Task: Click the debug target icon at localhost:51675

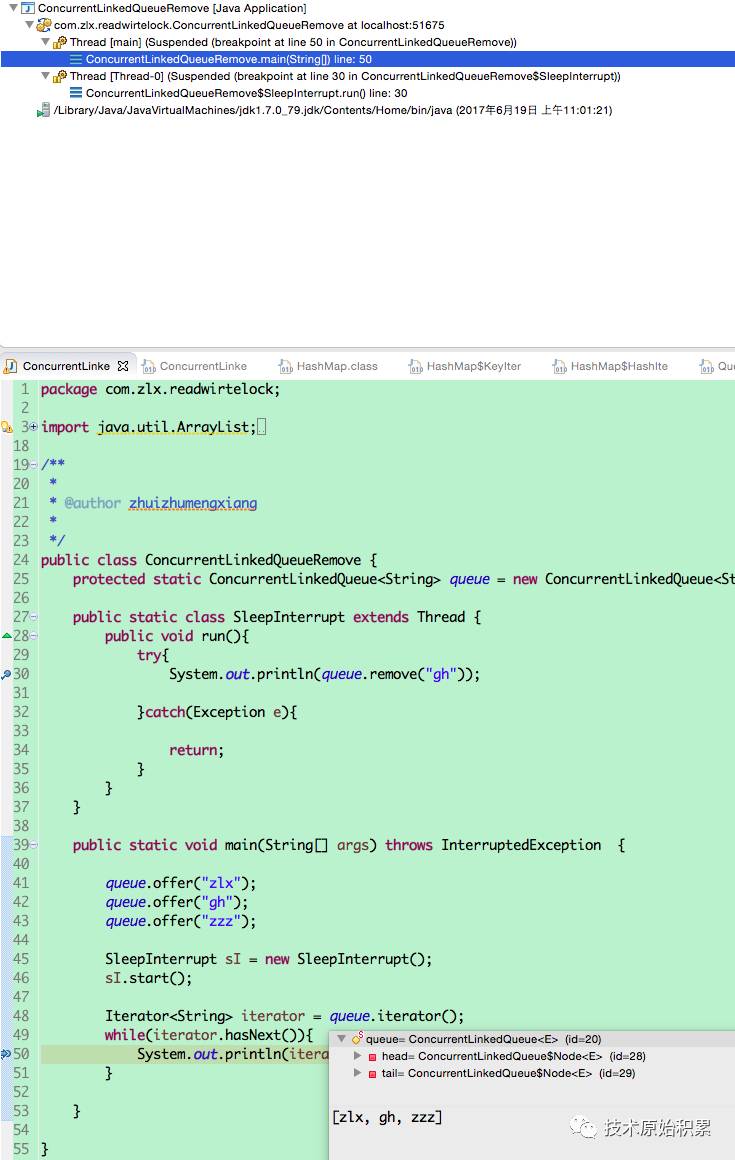Action: 44,25
